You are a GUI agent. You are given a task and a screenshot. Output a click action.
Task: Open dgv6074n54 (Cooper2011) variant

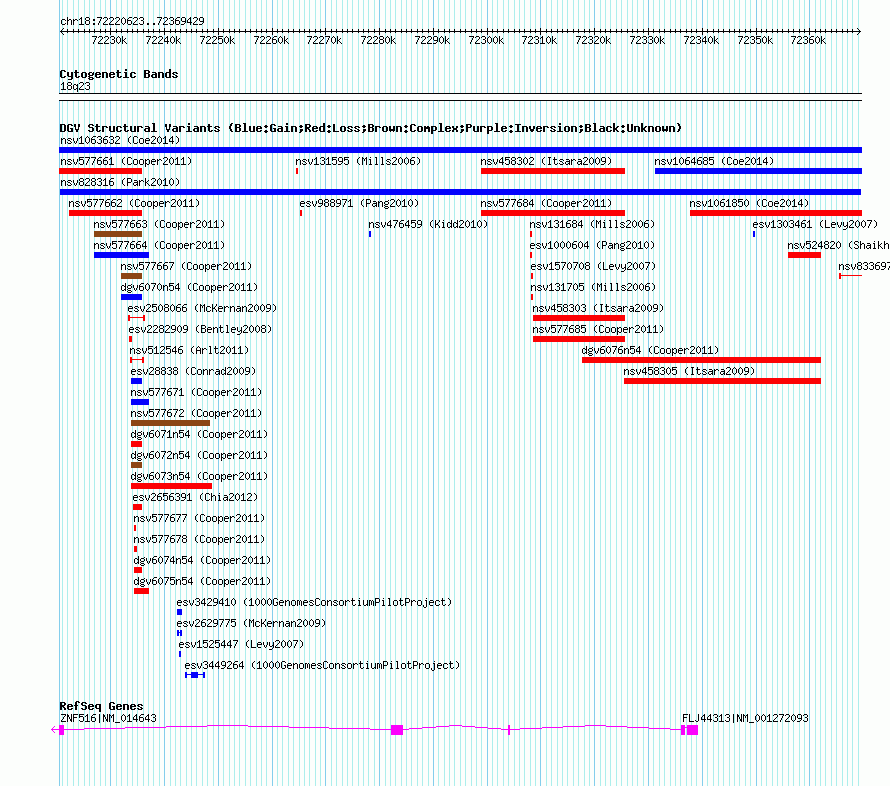point(202,560)
